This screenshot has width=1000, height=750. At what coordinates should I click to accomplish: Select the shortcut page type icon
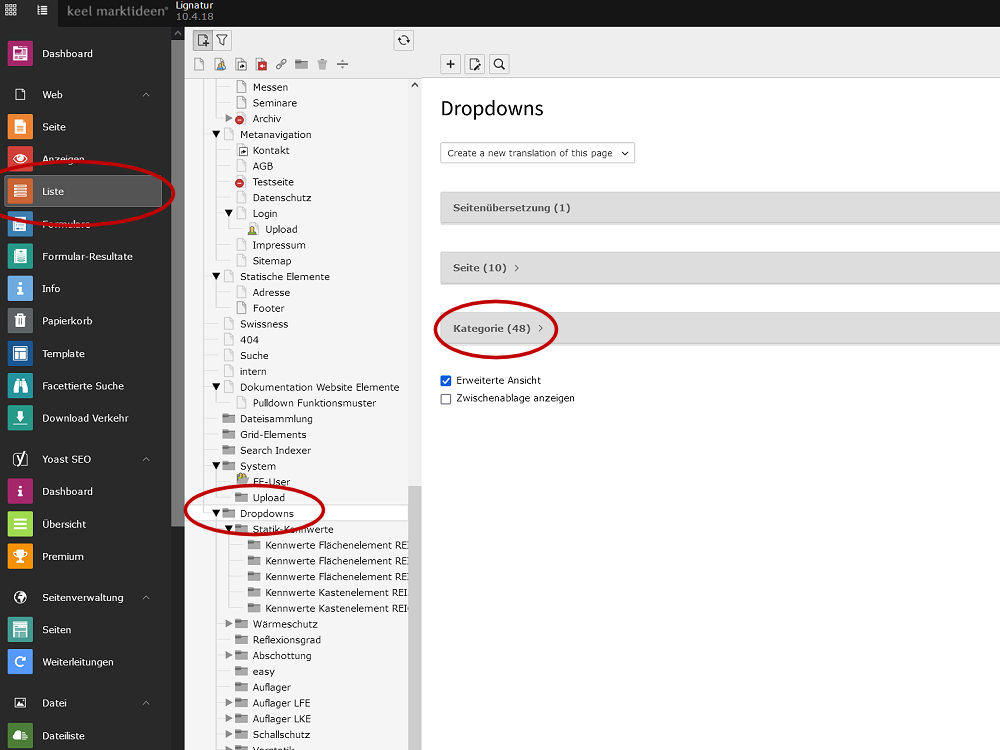pyautogui.click(x=240, y=64)
